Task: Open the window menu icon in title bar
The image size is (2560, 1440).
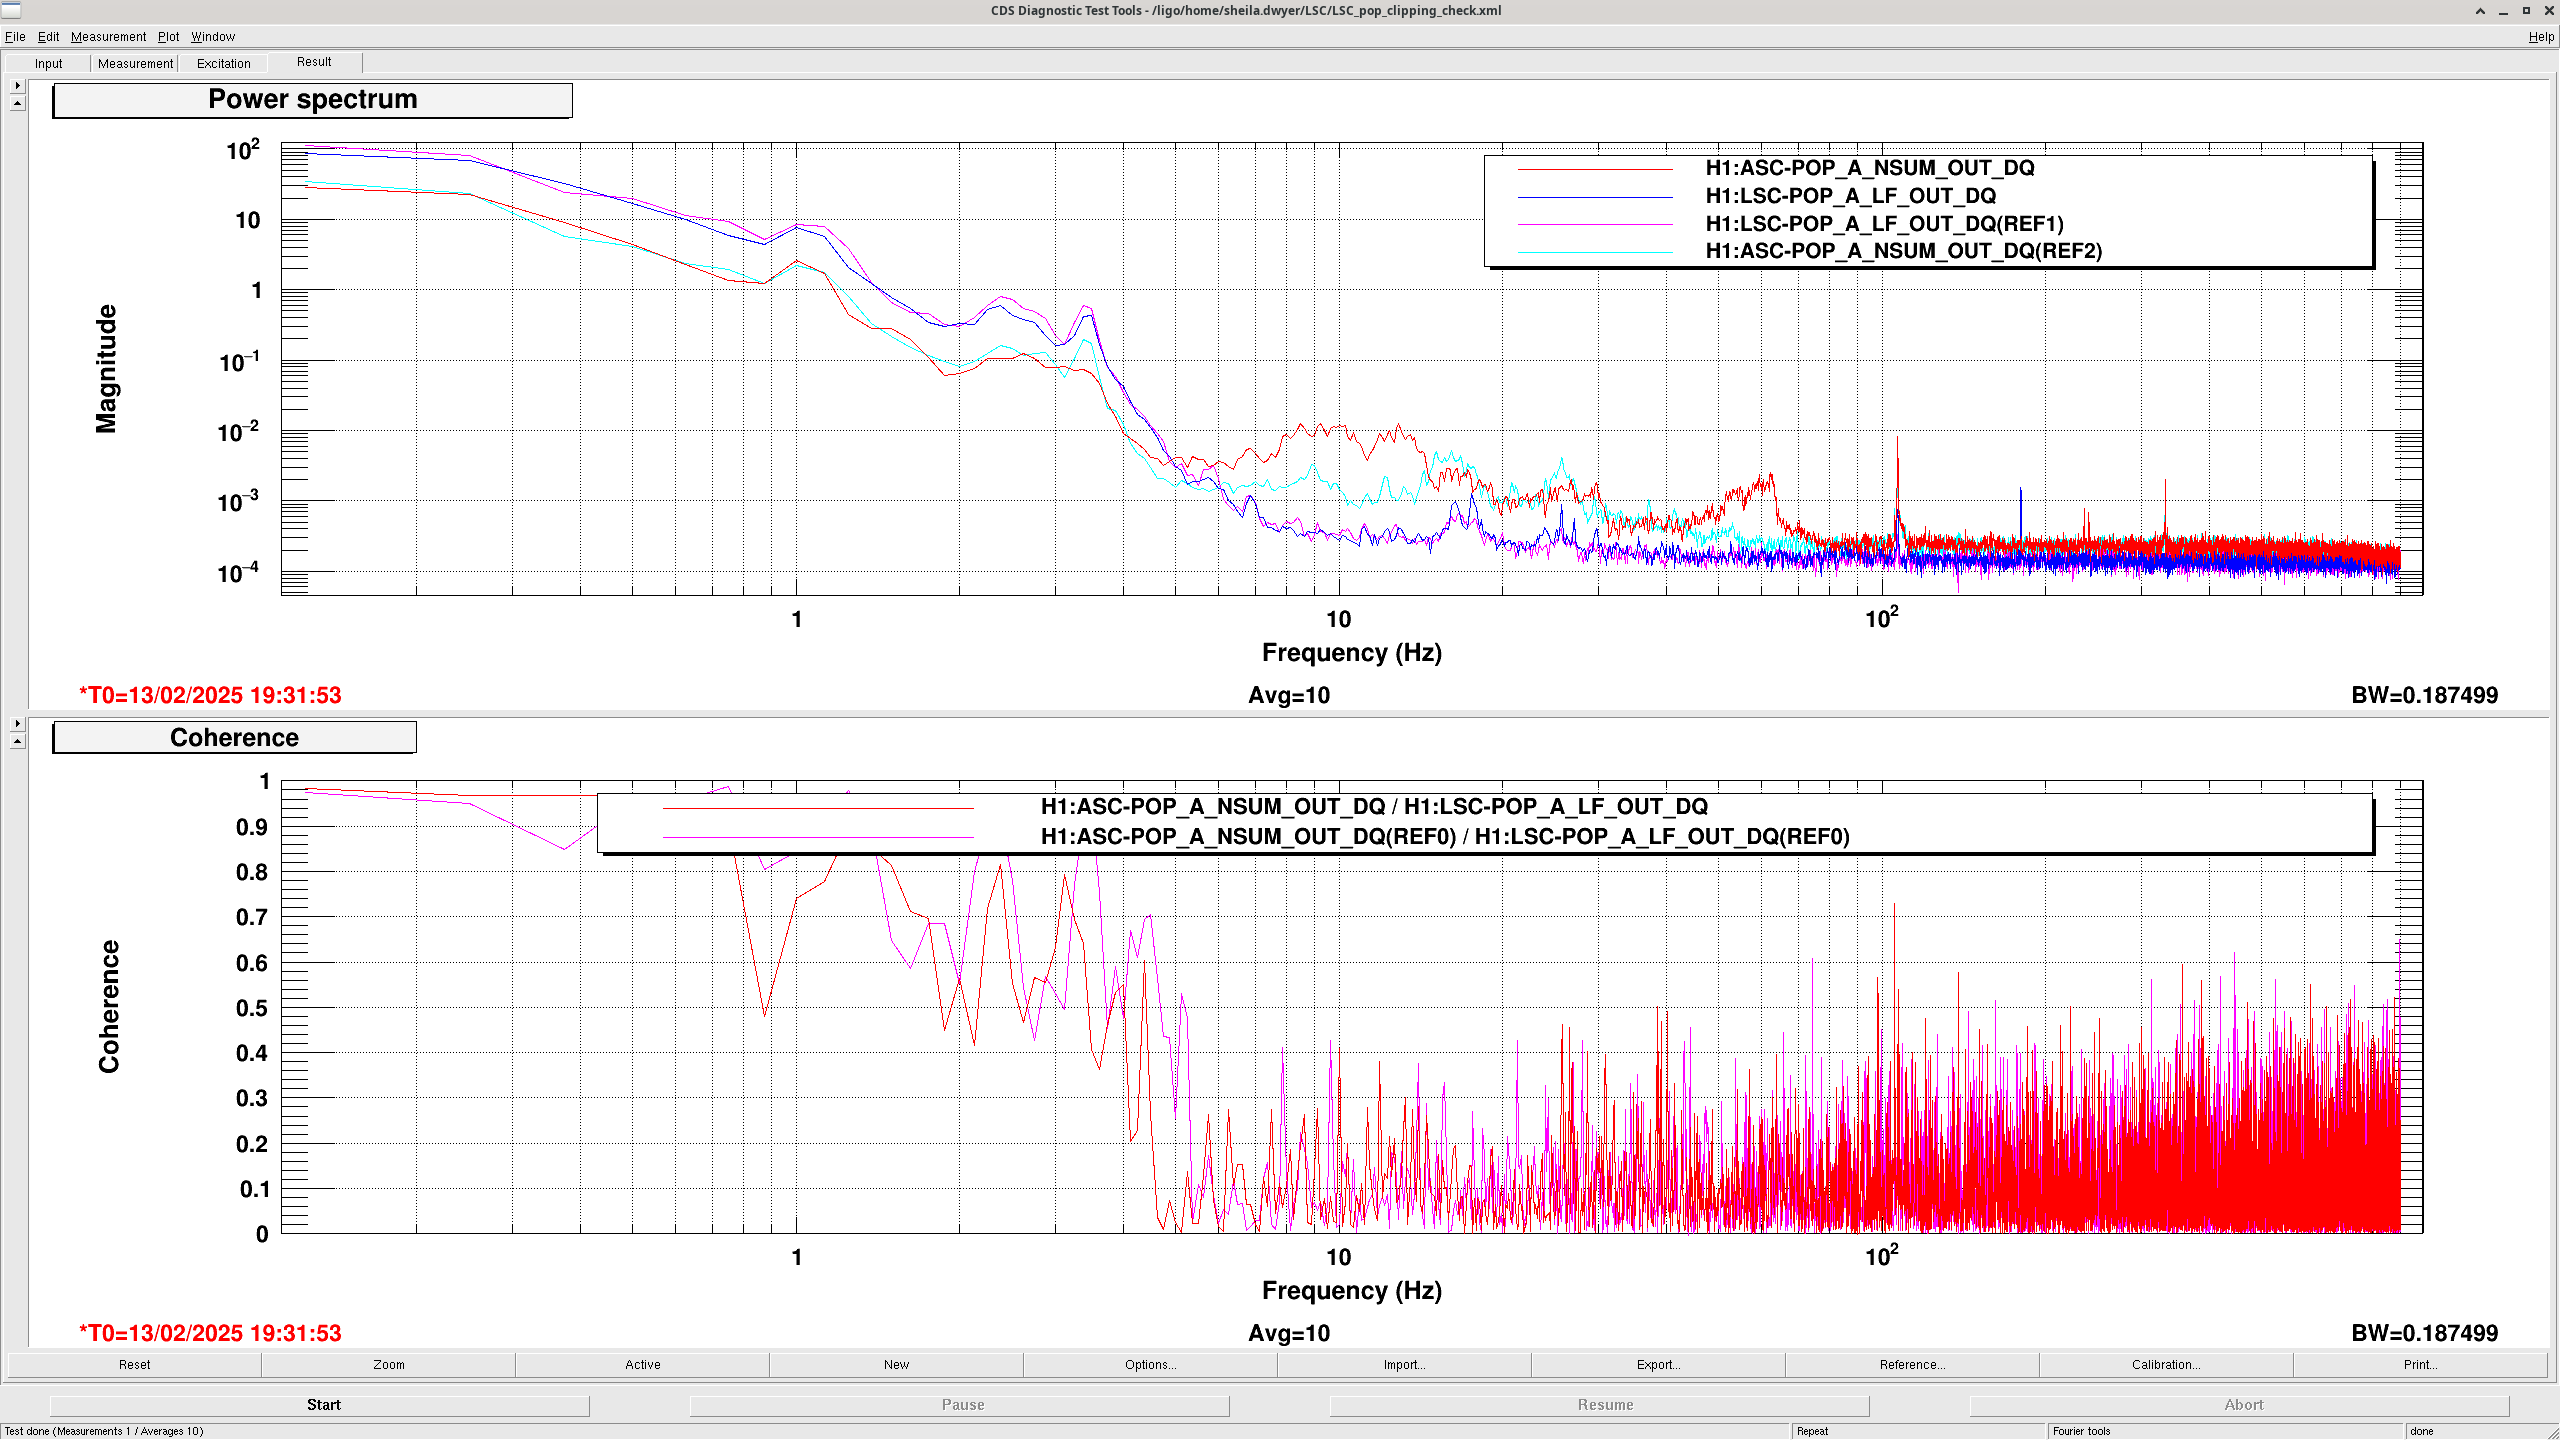Action: (x=11, y=10)
